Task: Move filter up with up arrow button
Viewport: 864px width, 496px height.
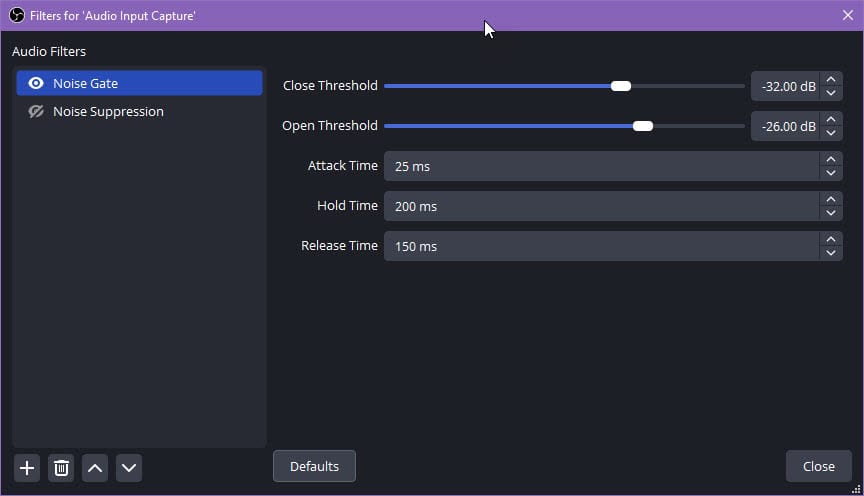Action: (95, 468)
